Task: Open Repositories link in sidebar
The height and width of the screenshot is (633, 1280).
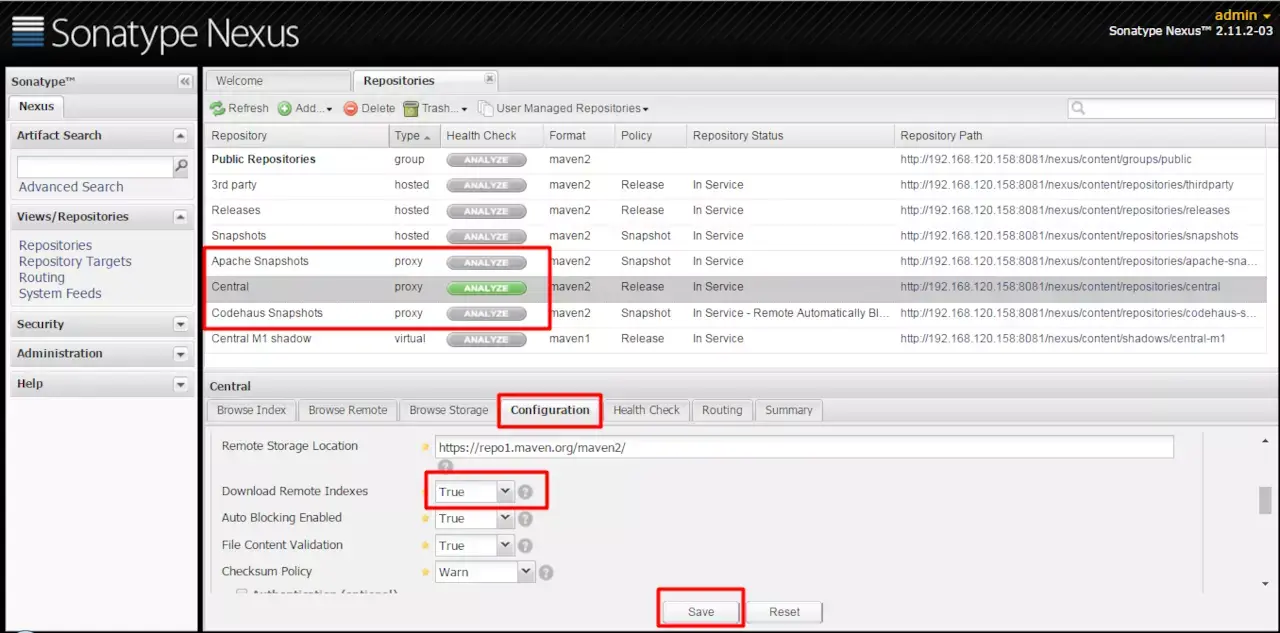Action: 55,245
